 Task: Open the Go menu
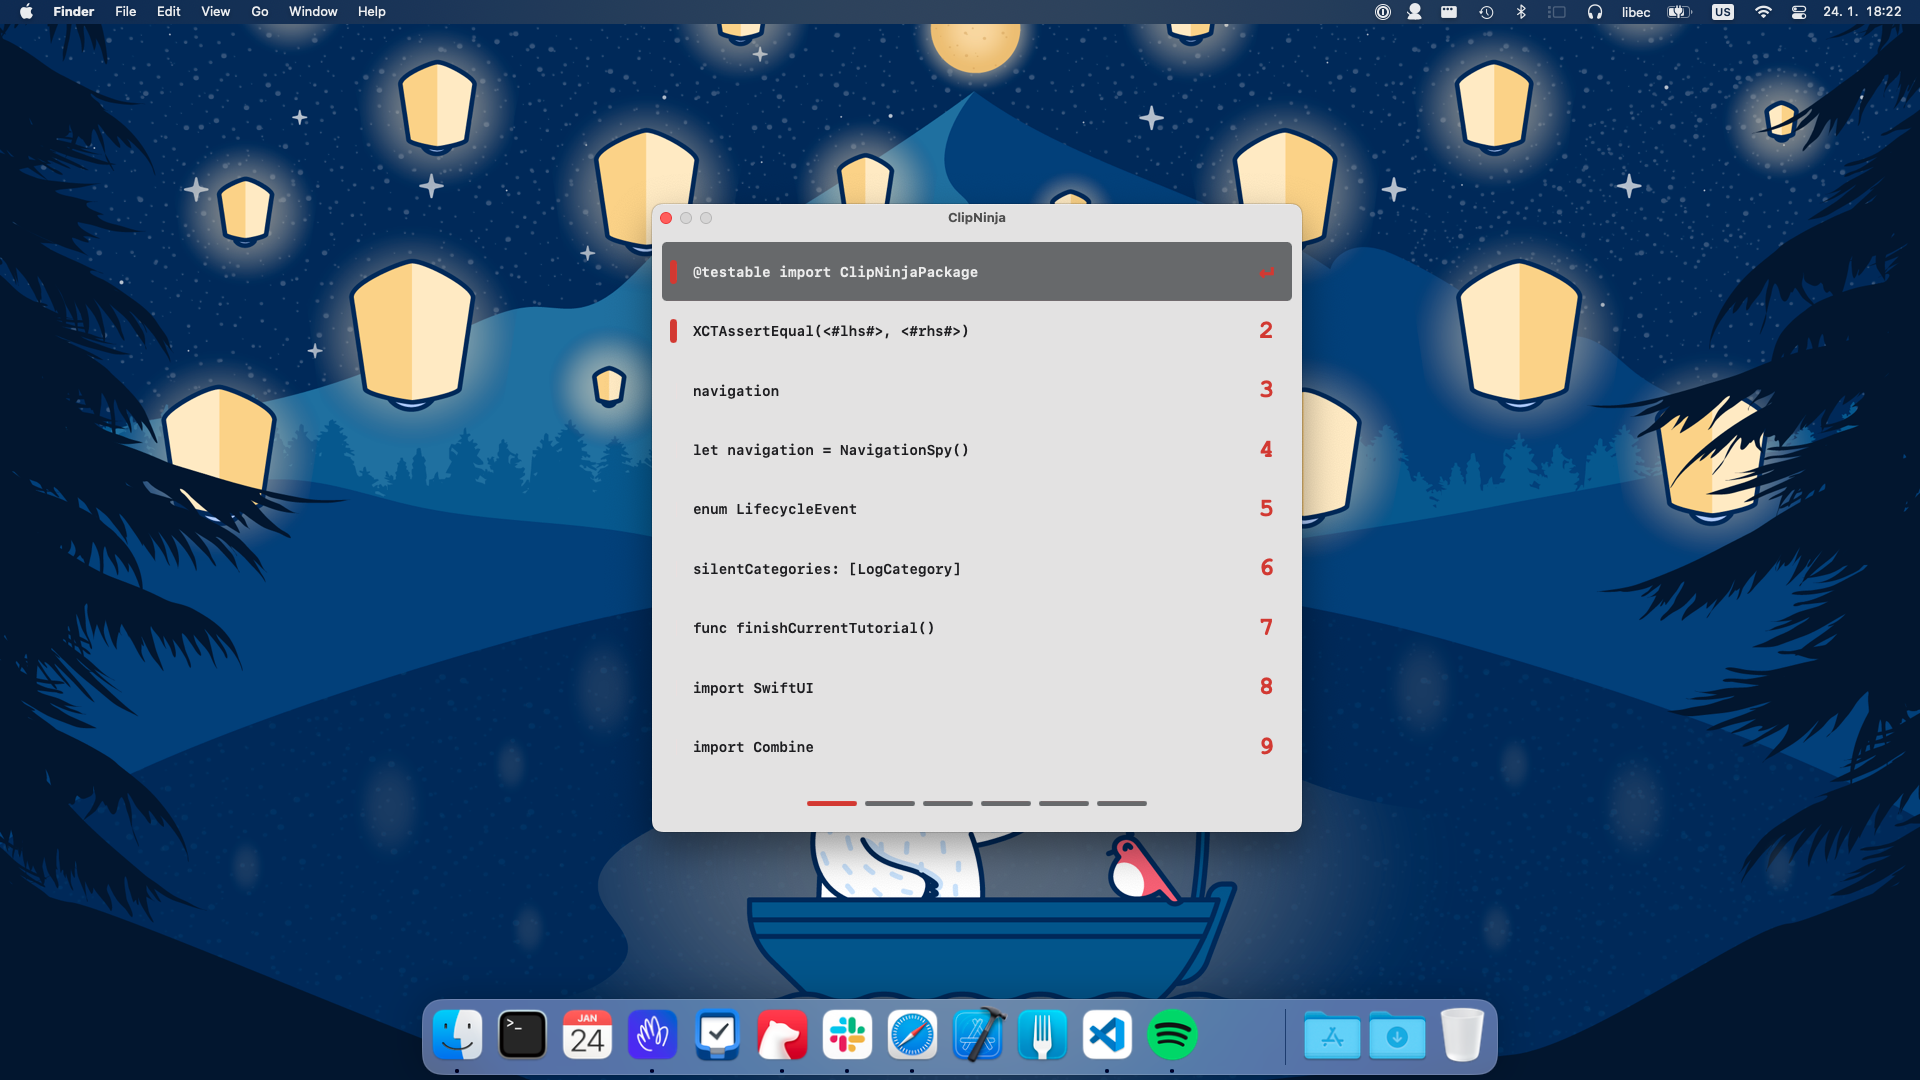tap(259, 12)
